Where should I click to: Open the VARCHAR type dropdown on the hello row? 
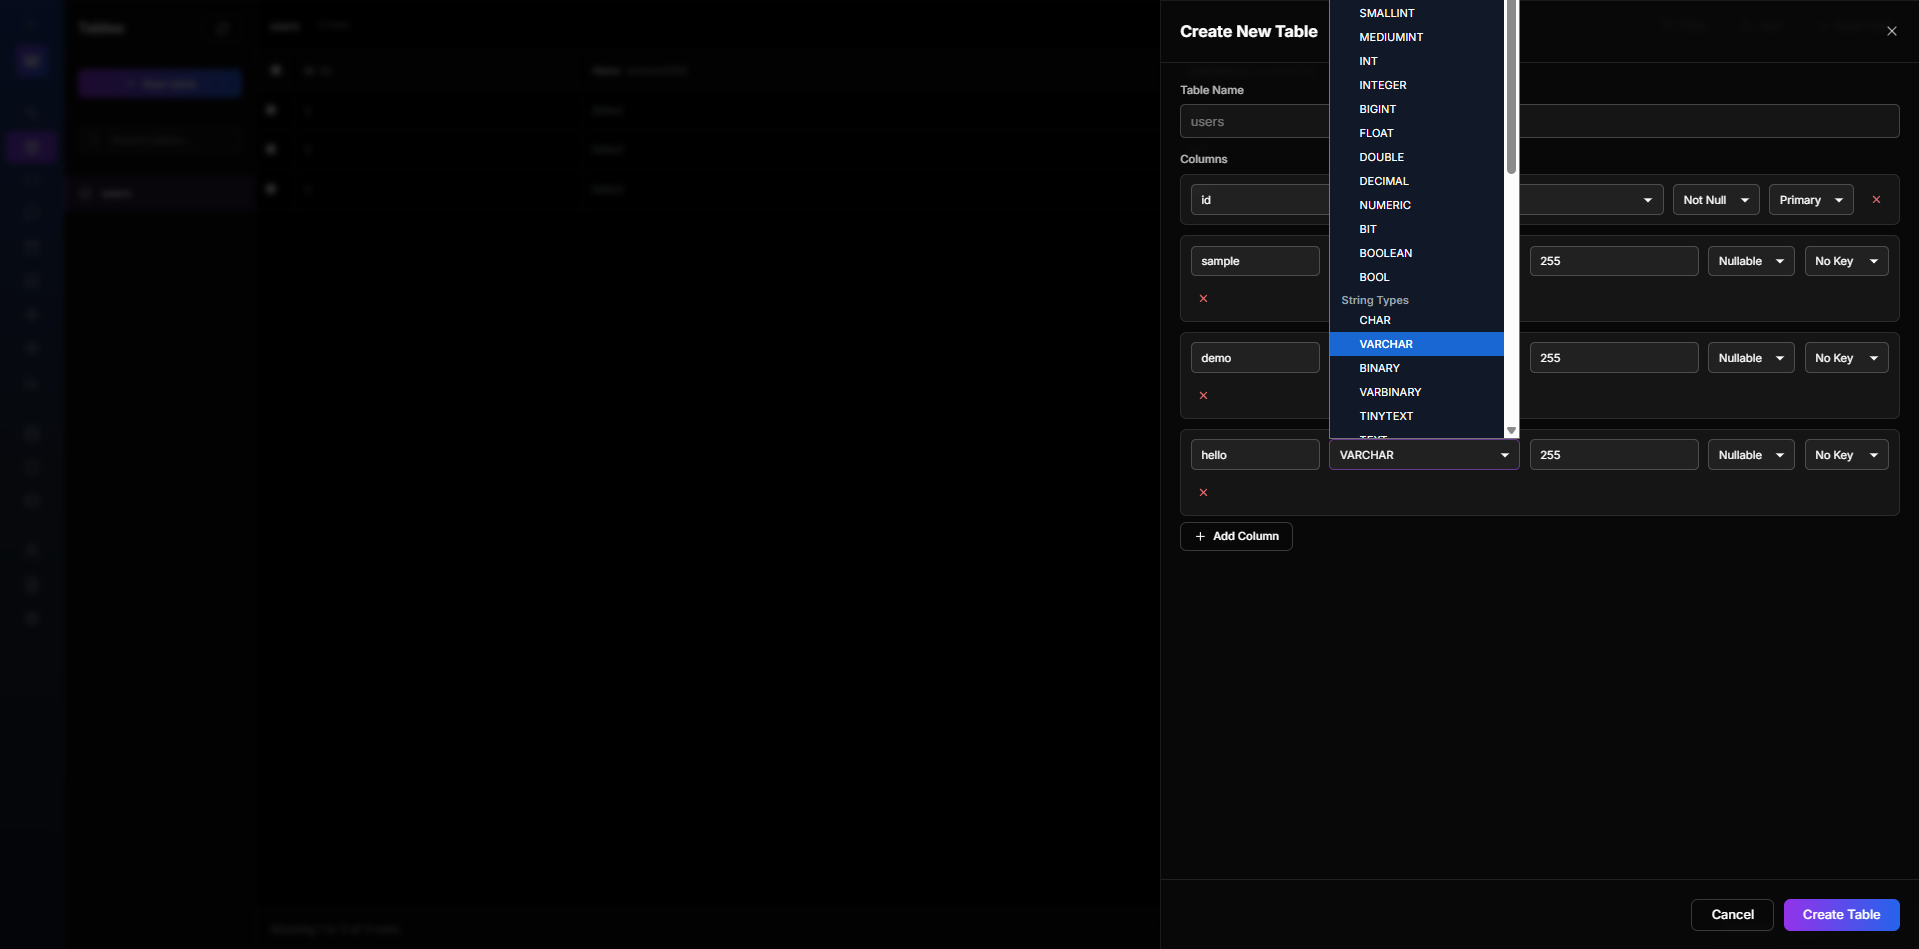1423,454
